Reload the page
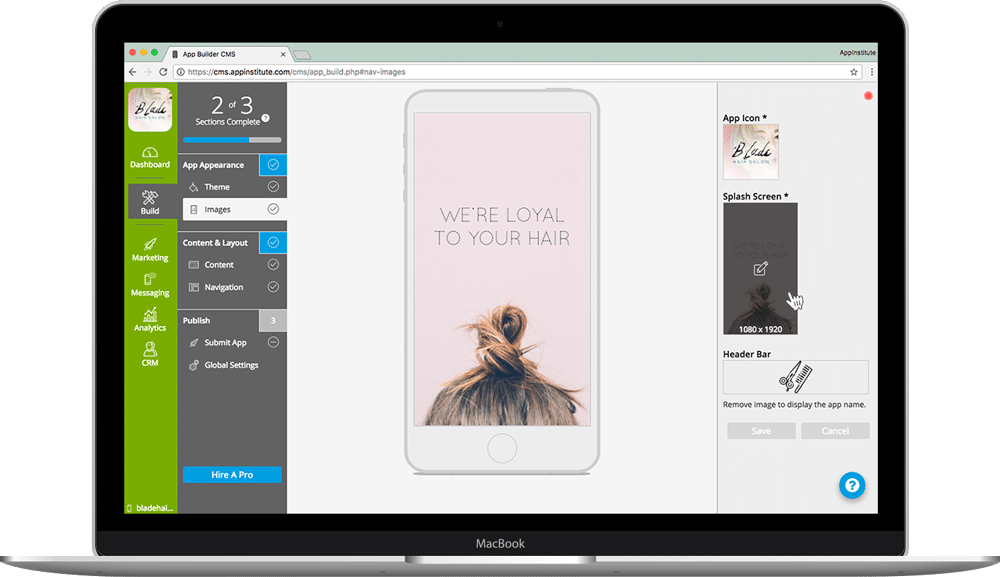 [163, 72]
